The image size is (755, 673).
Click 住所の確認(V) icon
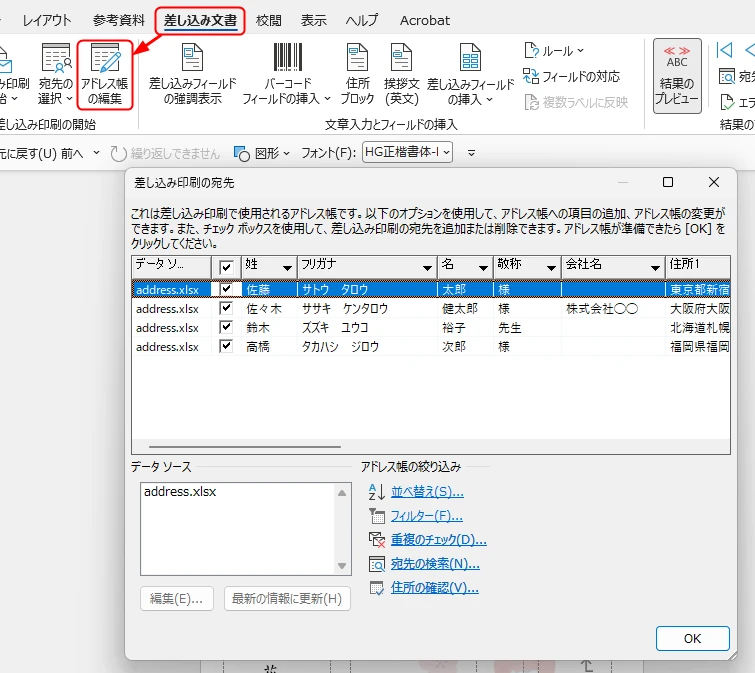pos(377,588)
